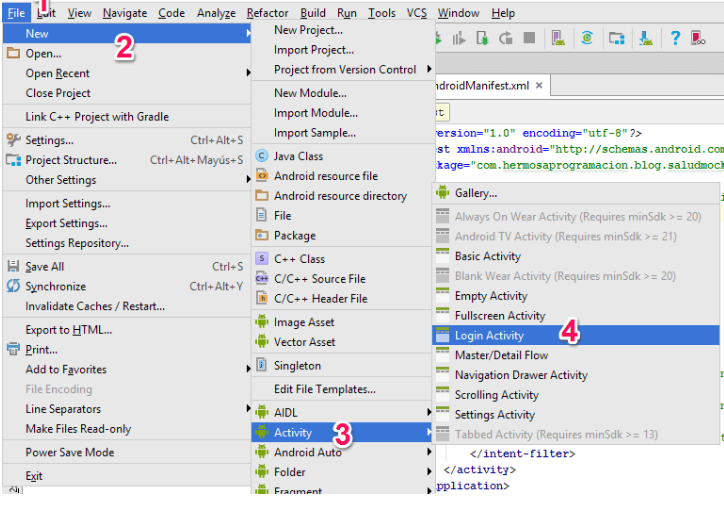
Task: Open Project Structure toolbar icon
Action: [x=616, y=38]
